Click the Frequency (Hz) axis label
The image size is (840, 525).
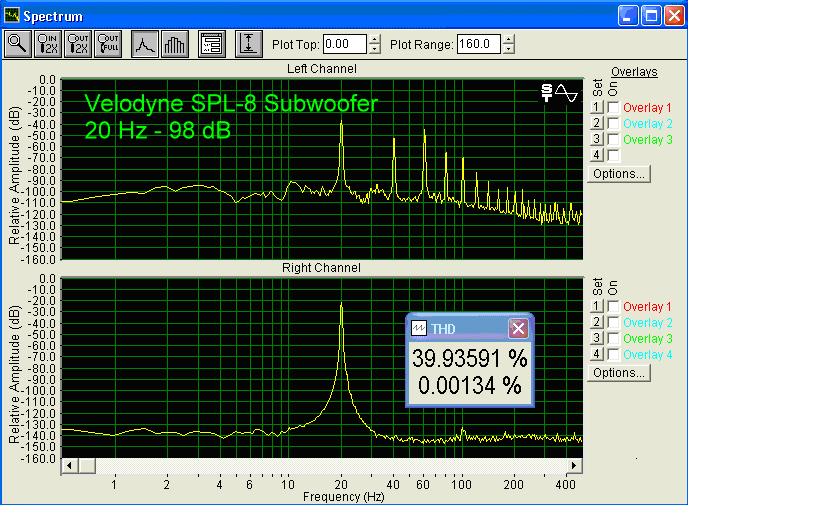click(343, 497)
